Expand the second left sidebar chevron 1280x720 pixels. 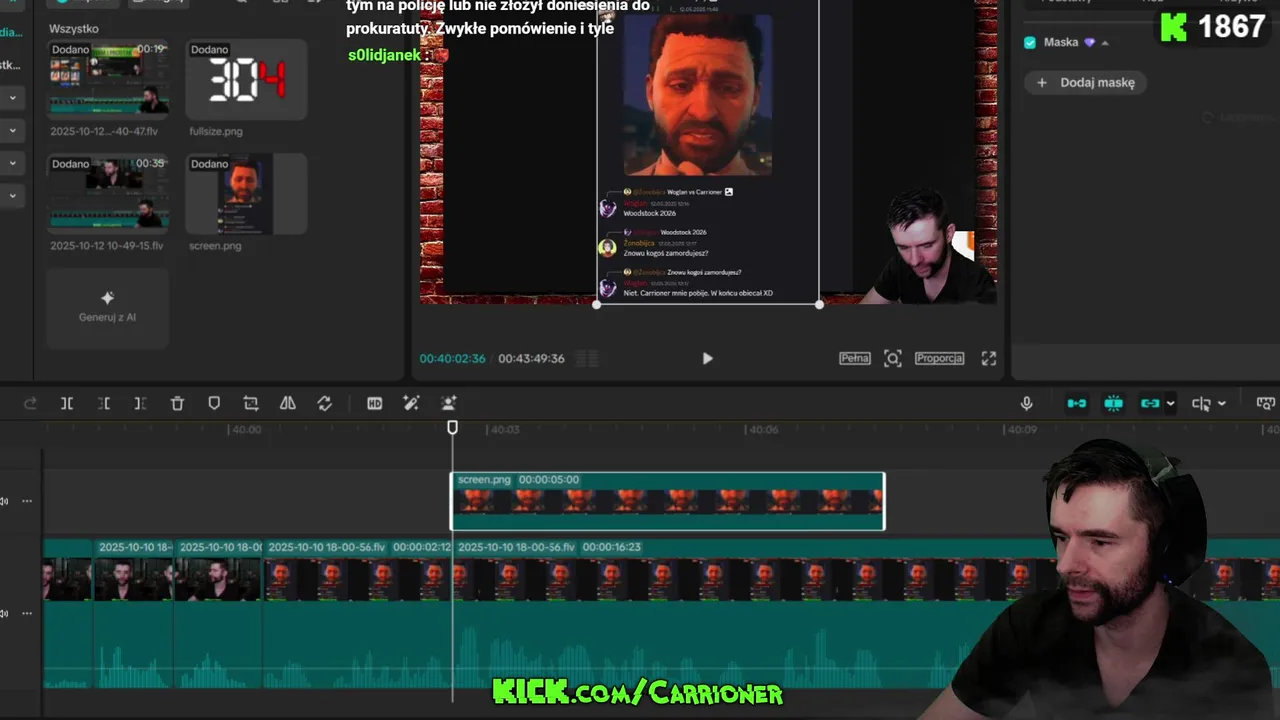point(12,131)
